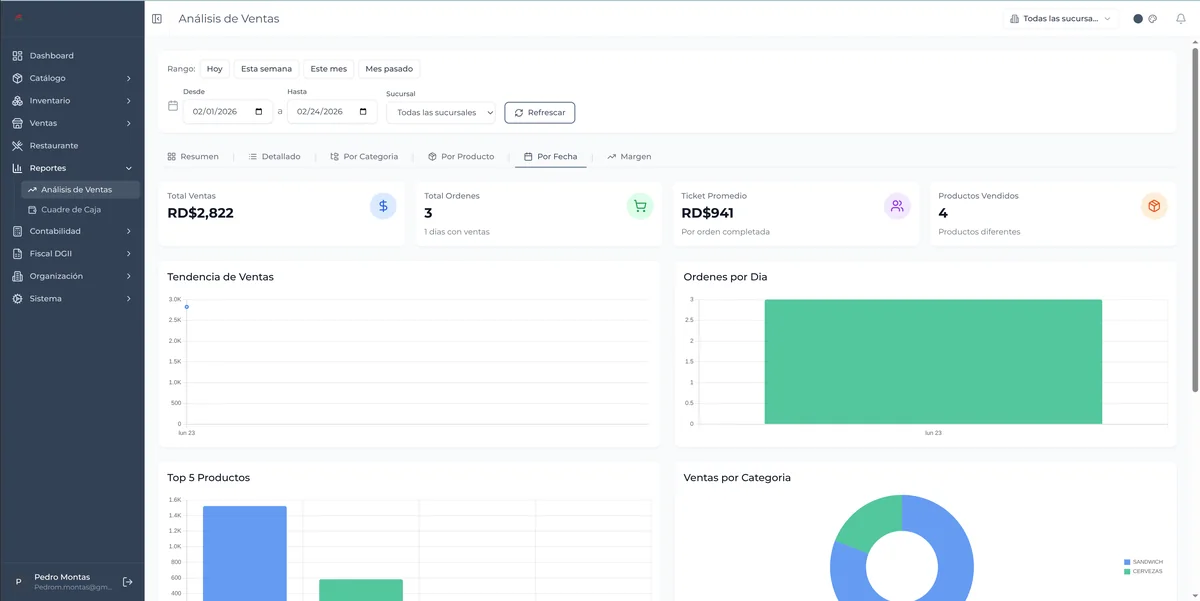Expand the Sistema menu
The image size is (1200, 601).
(x=72, y=299)
